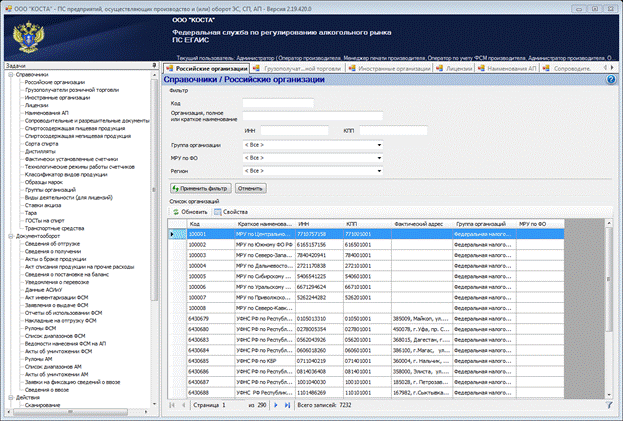This screenshot has width=623, height=421.
Task: Click the help question mark icon
Action: 611,80
